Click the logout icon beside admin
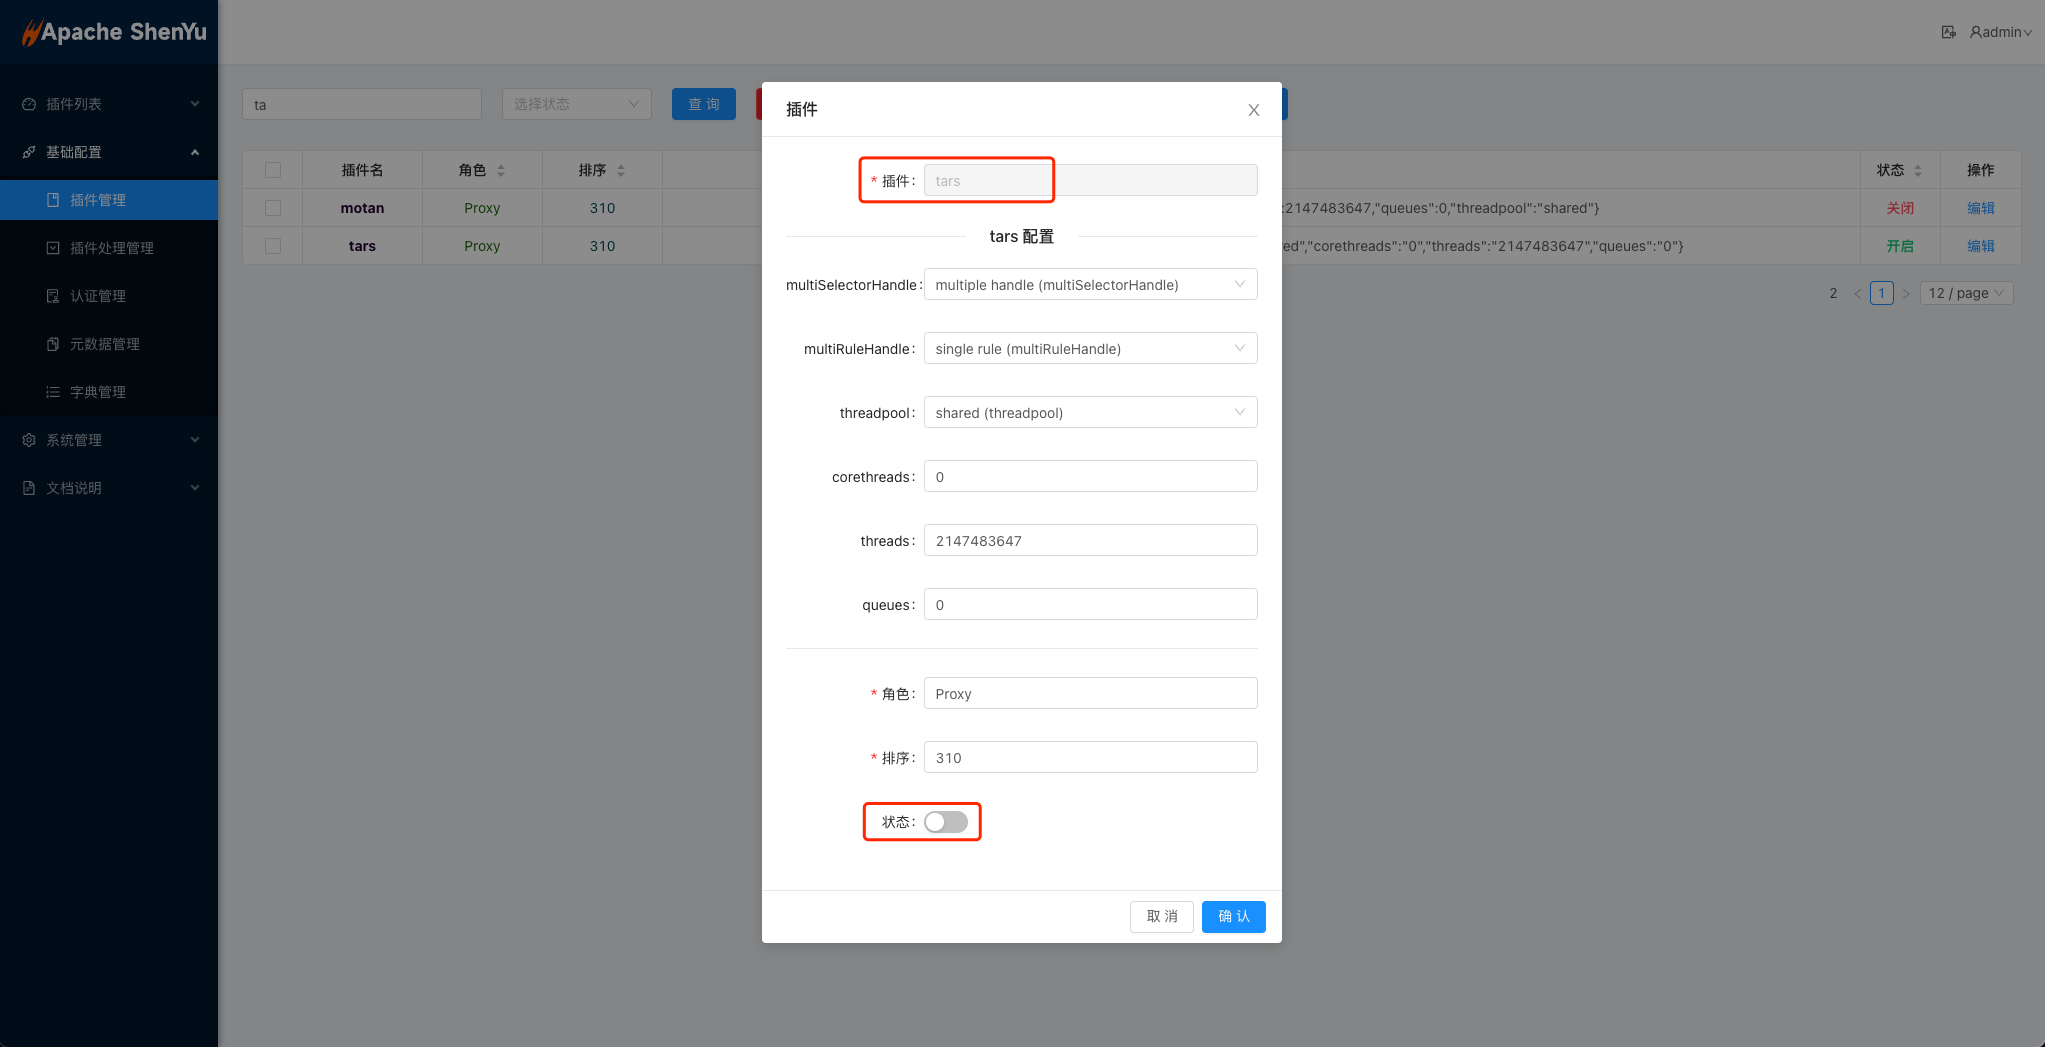2045x1047 pixels. tap(1948, 32)
